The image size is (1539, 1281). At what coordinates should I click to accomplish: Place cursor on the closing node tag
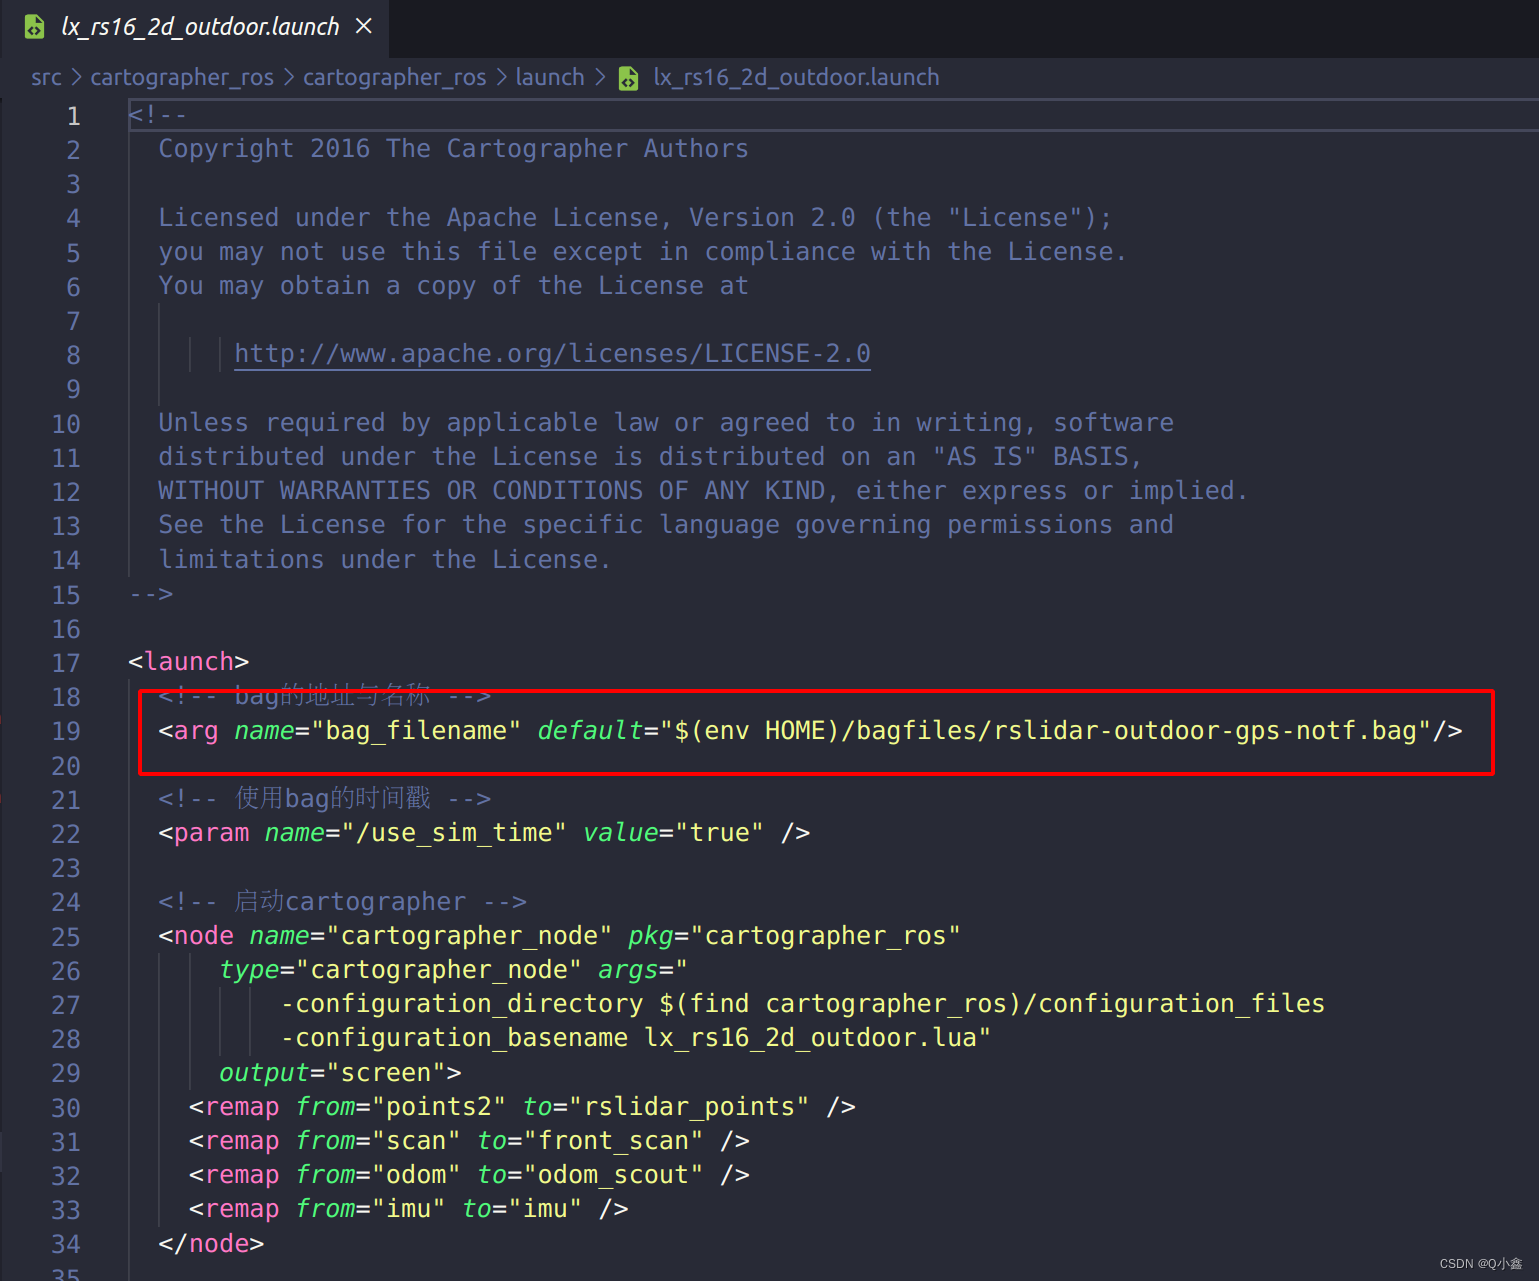[211, 1244]
